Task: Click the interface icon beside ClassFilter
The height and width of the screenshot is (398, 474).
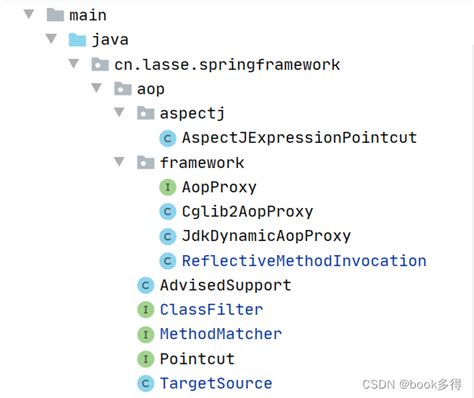Action: [x=146, y=310]
